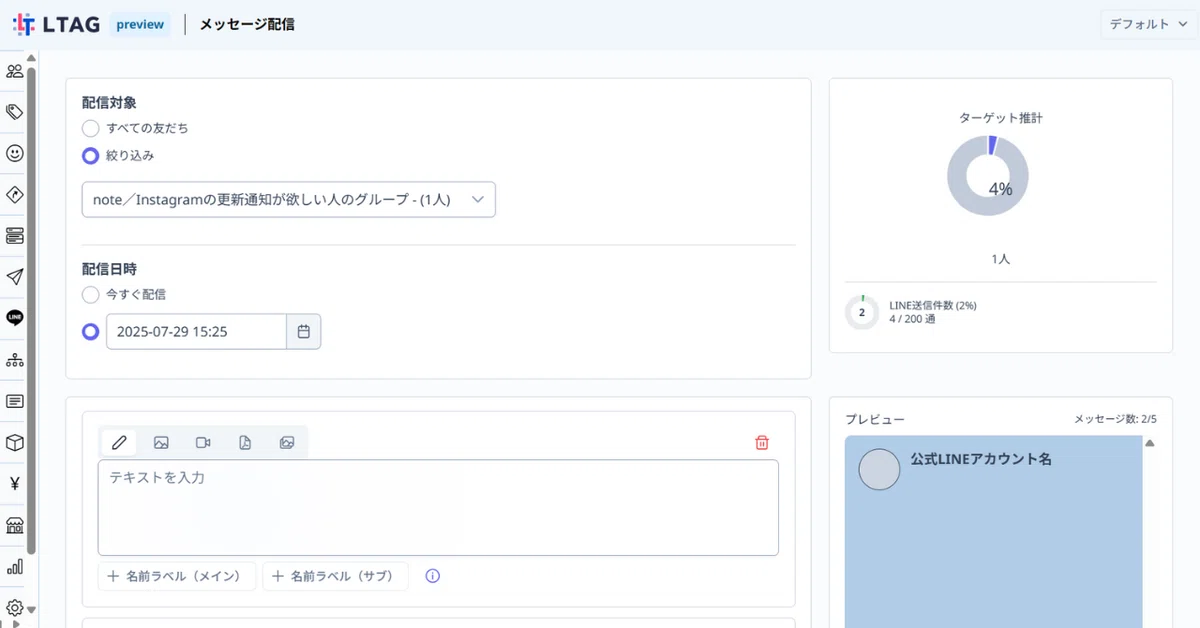Open the yen currency sidebar icon
Viewport: 1200px width, 628px height.
pos(14,484)
